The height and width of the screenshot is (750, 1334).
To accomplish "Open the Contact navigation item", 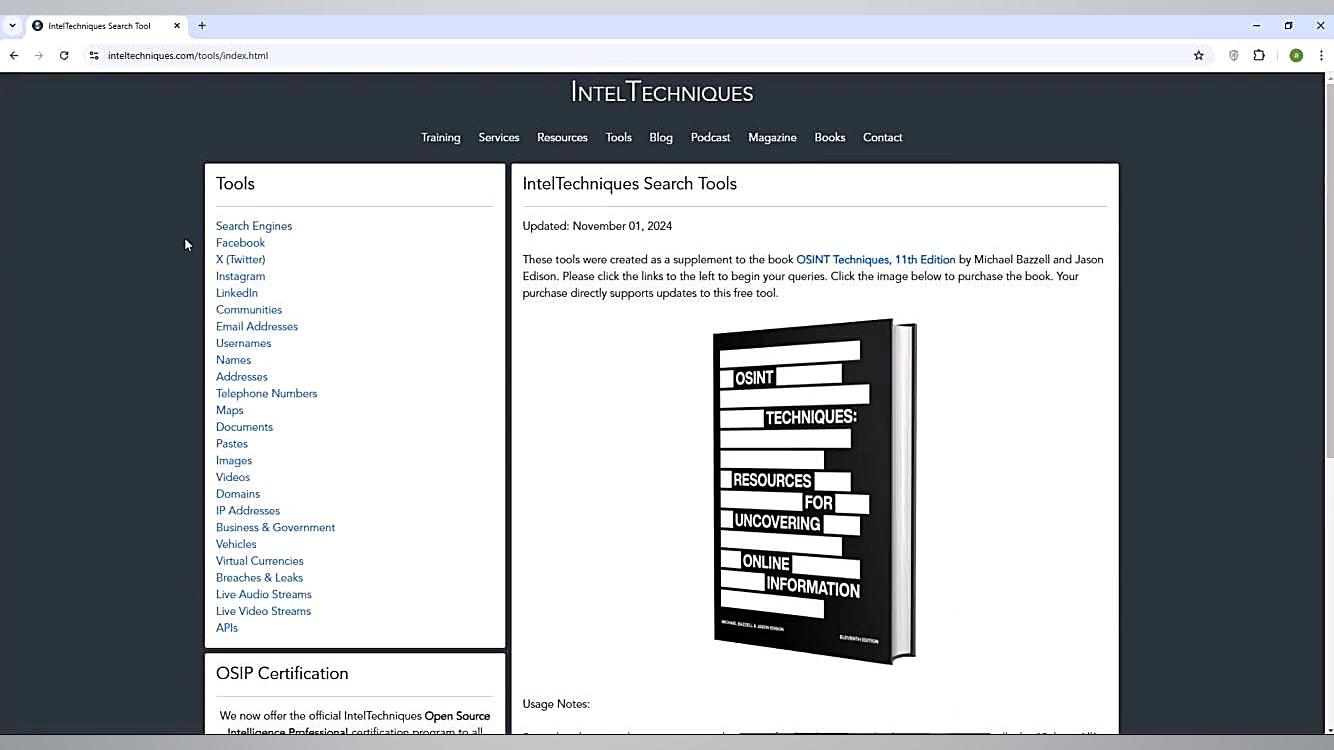I will (883, 137).
